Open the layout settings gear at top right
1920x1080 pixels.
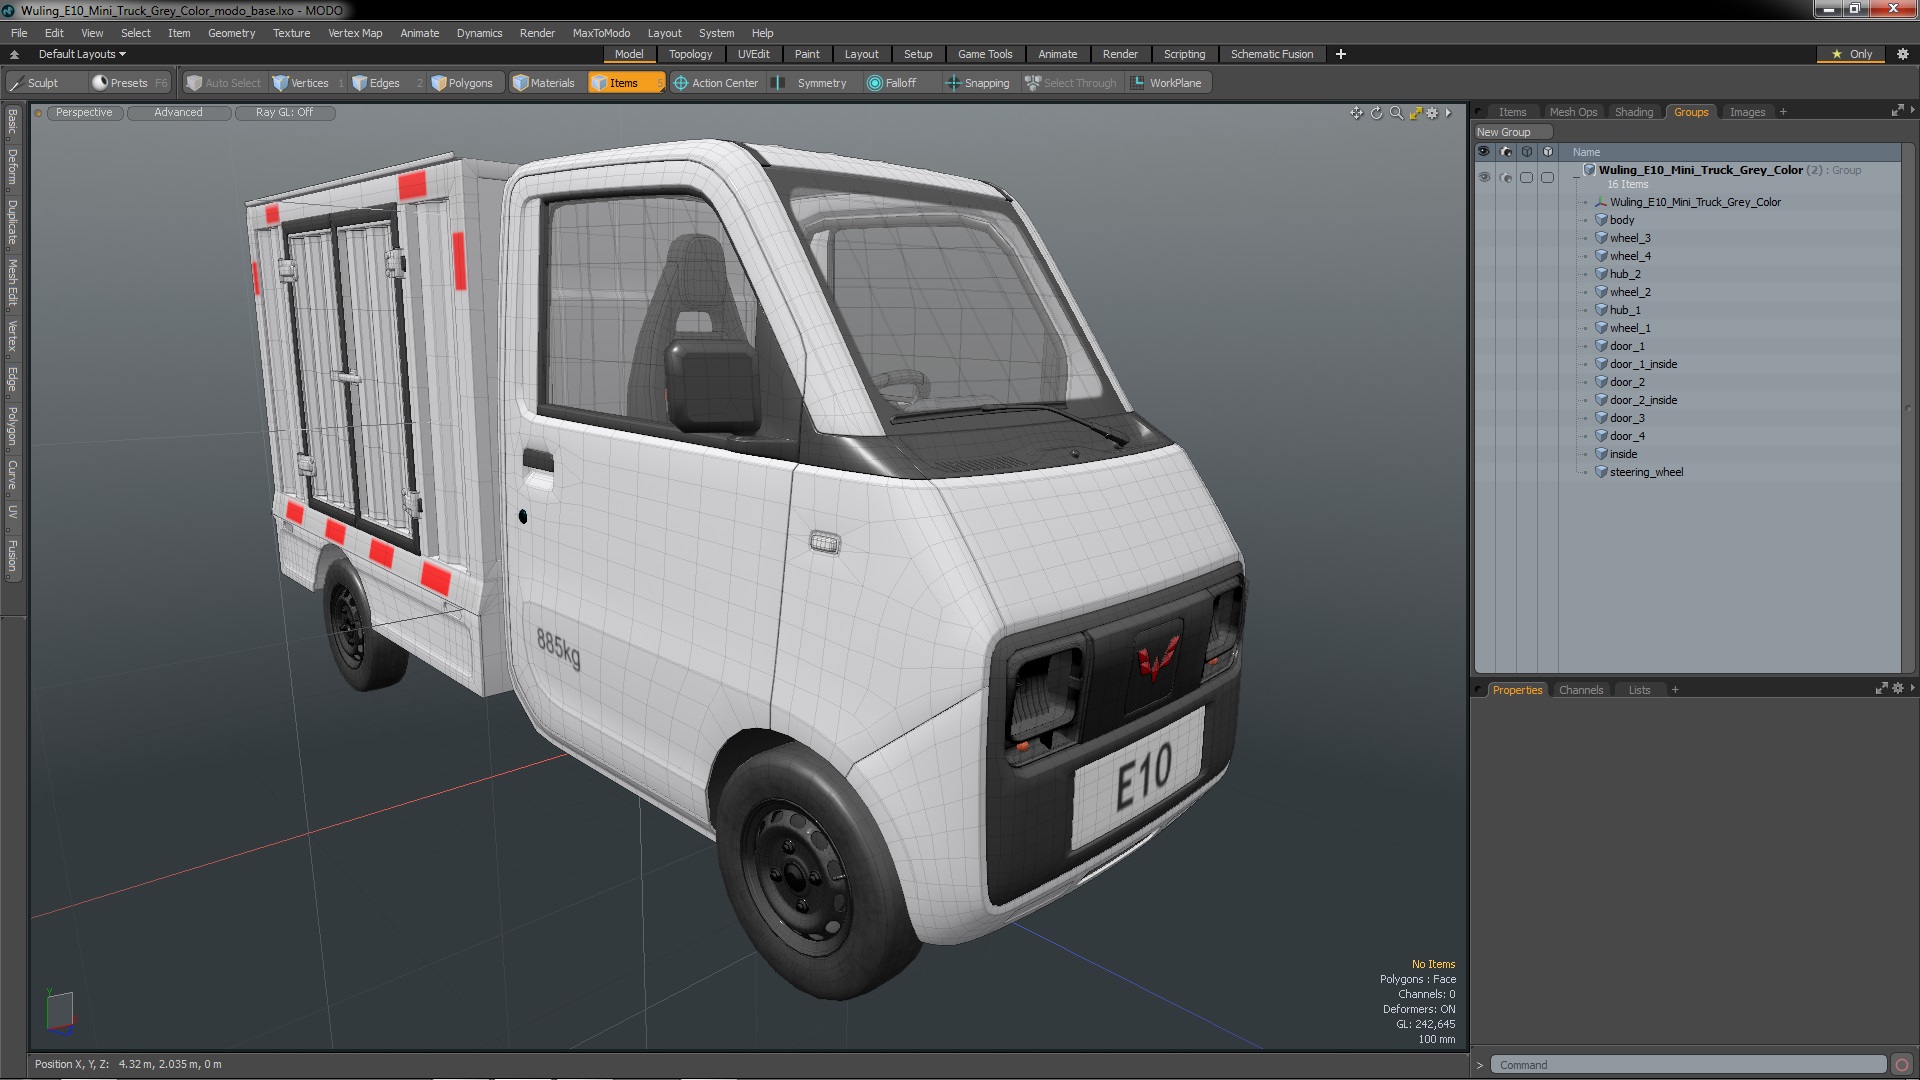[x=1903, y=54]
